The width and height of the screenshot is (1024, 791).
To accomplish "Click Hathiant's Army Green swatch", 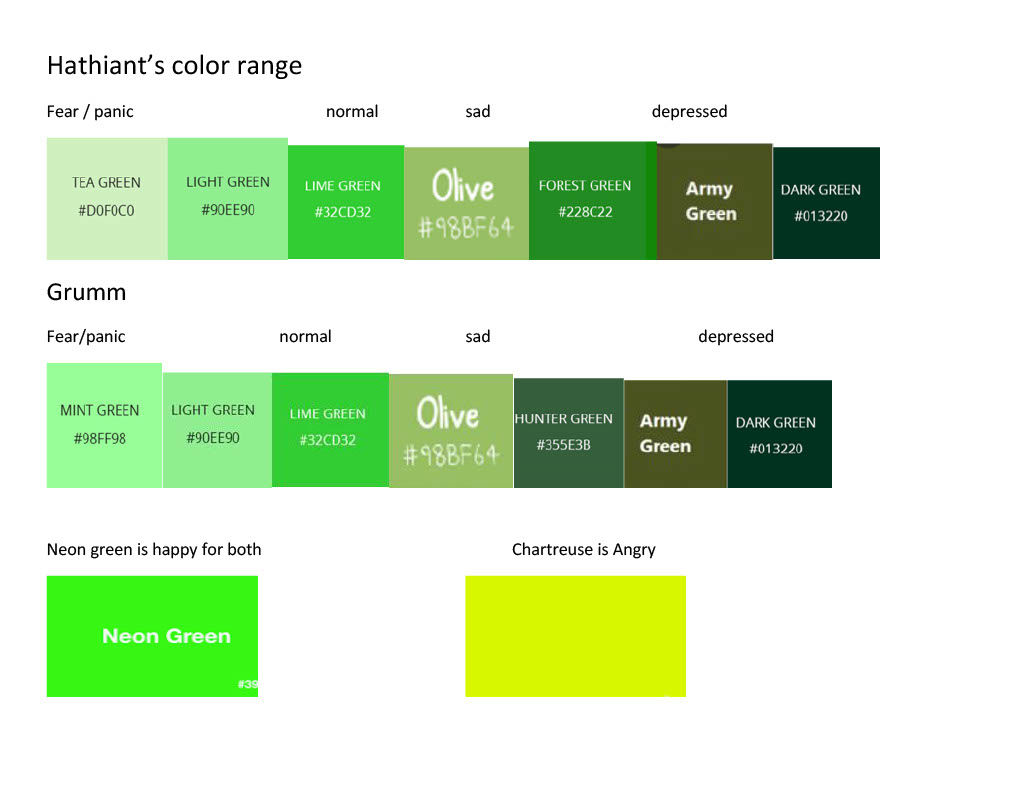I will coord(714,202).
